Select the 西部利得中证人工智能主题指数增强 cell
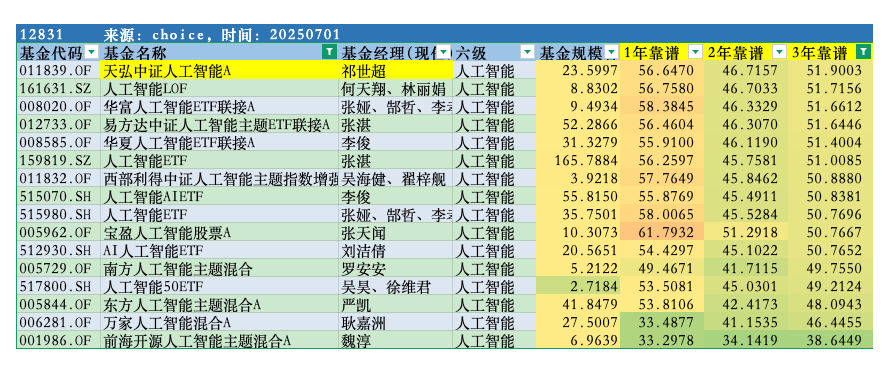 220,179
